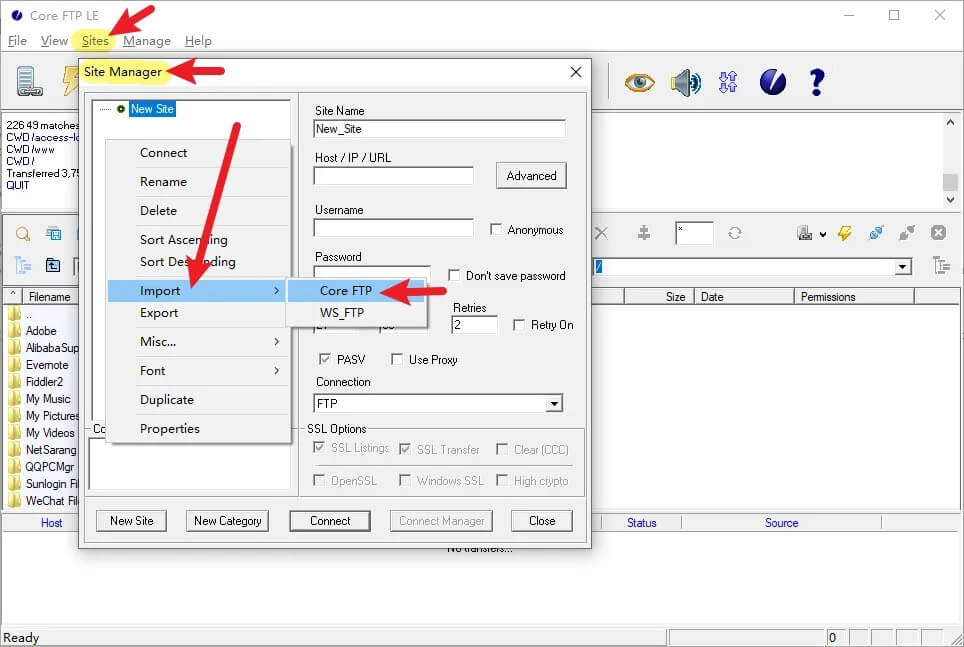This screenshot has height=647, width=964.
Task: Click the Site Name field
Action: point(439,129)
